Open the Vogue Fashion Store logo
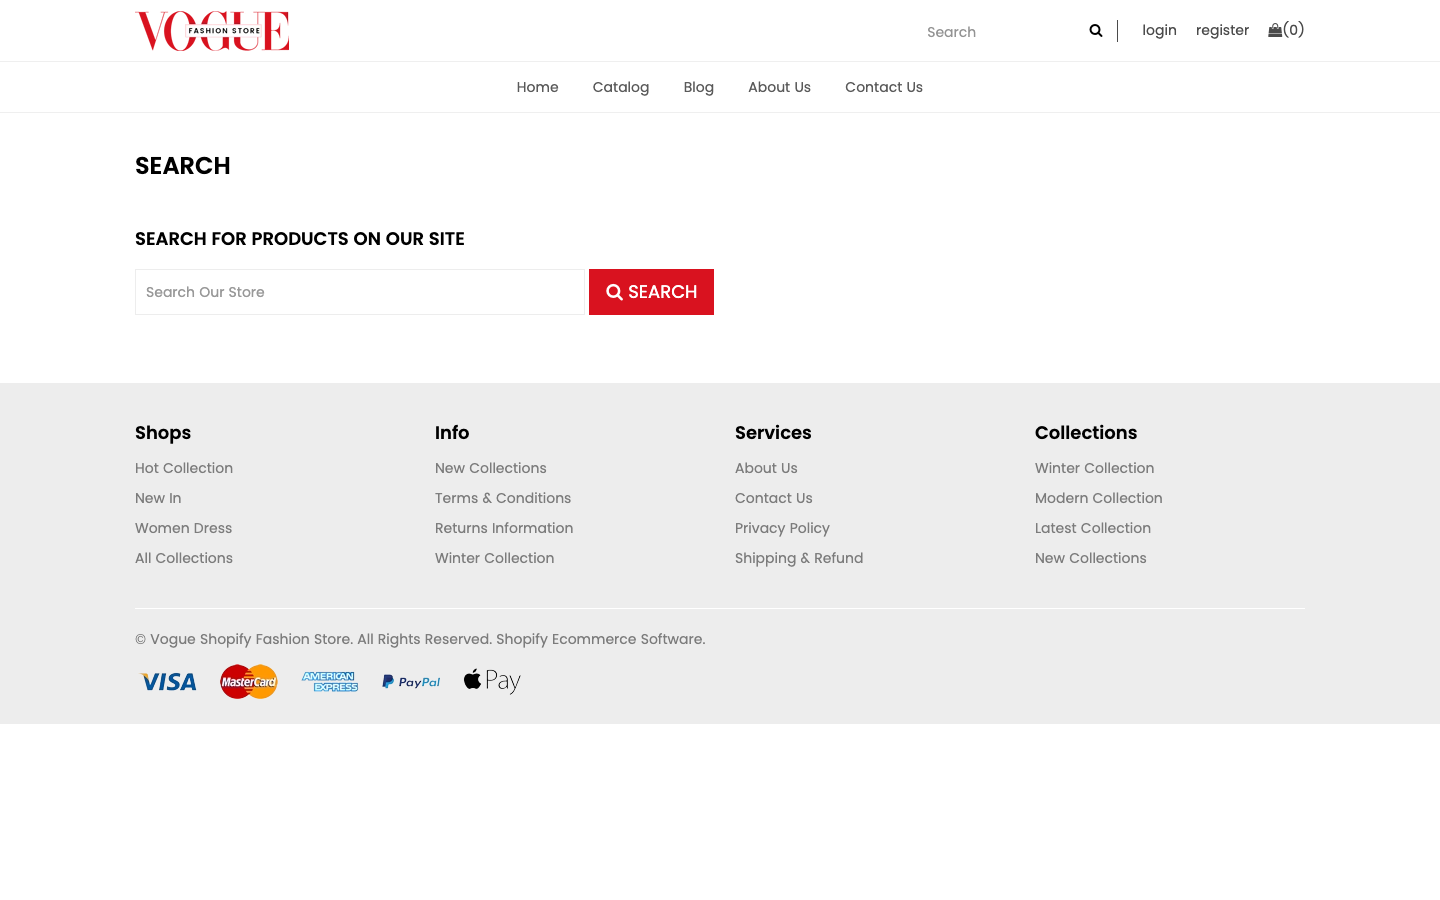This screenshot has width=1440, height=900. click(212, 31)
